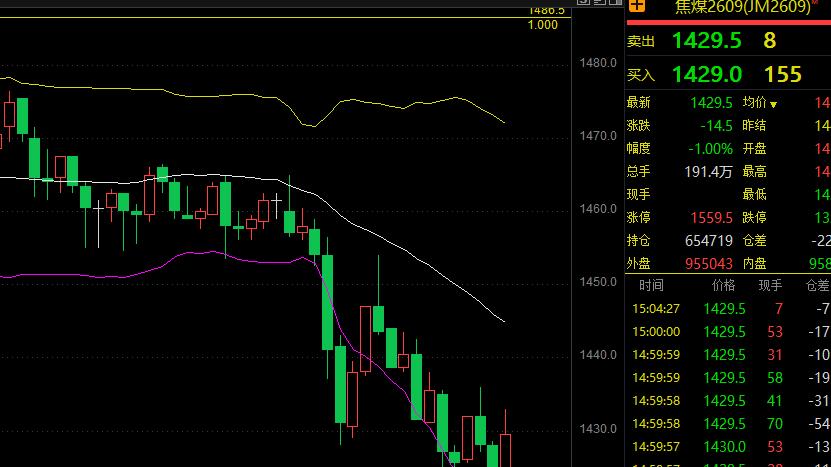Click the 价格 column header

coord(723,286)
